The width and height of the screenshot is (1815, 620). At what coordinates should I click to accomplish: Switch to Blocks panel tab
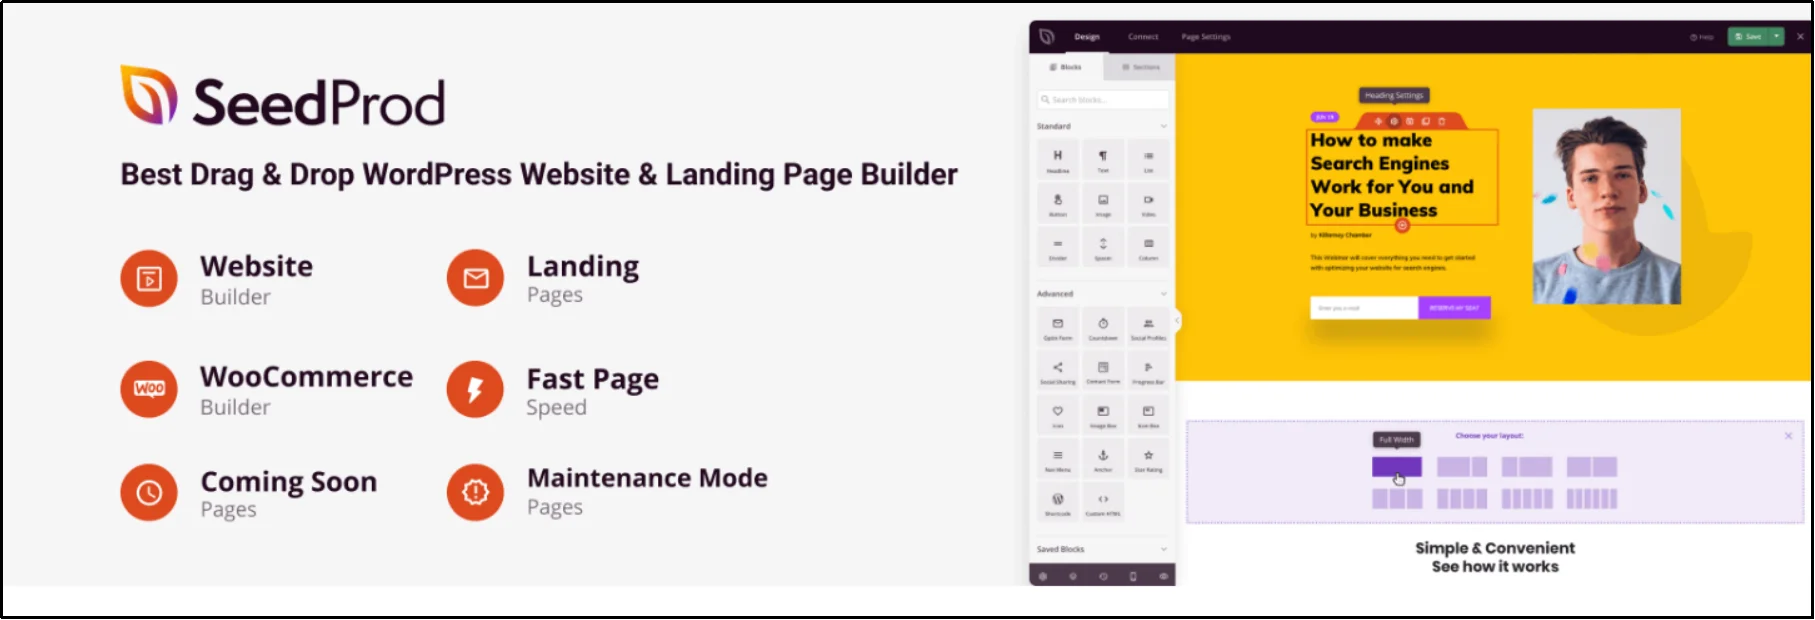pos(1066,67)
